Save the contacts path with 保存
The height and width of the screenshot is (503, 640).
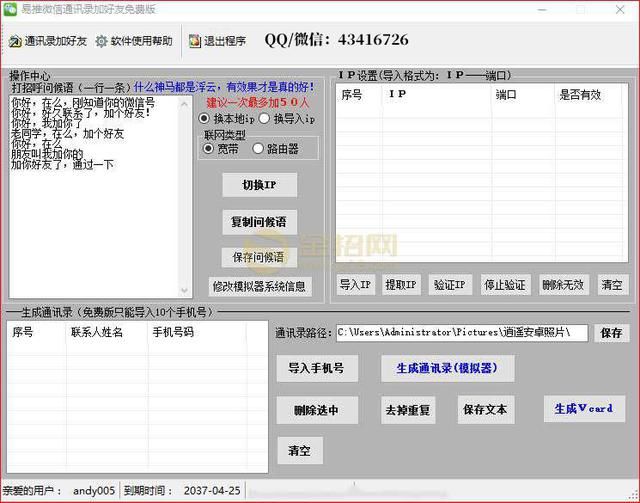(611, 333)
